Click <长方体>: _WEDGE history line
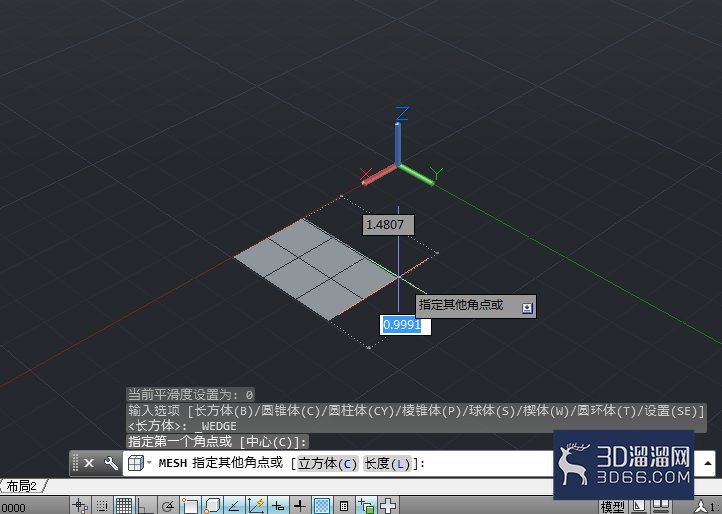Viewport: 722px width, 514px height. [182, 426]
